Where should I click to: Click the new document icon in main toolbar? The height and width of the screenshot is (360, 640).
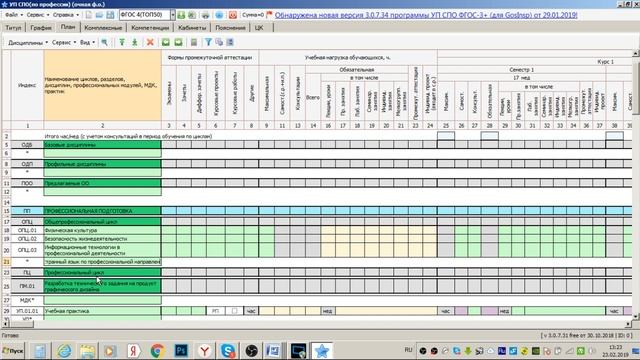(x=89, y=15)
